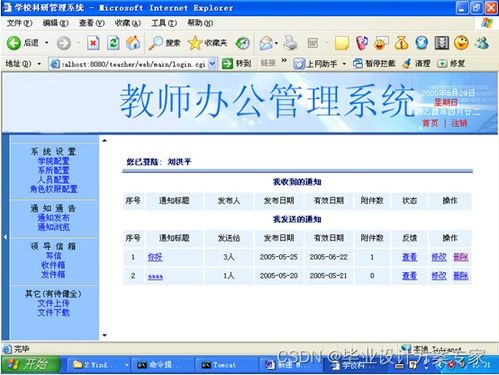
Task: Click the money bag icon in toolbar
Action: [x=401, y=43]
